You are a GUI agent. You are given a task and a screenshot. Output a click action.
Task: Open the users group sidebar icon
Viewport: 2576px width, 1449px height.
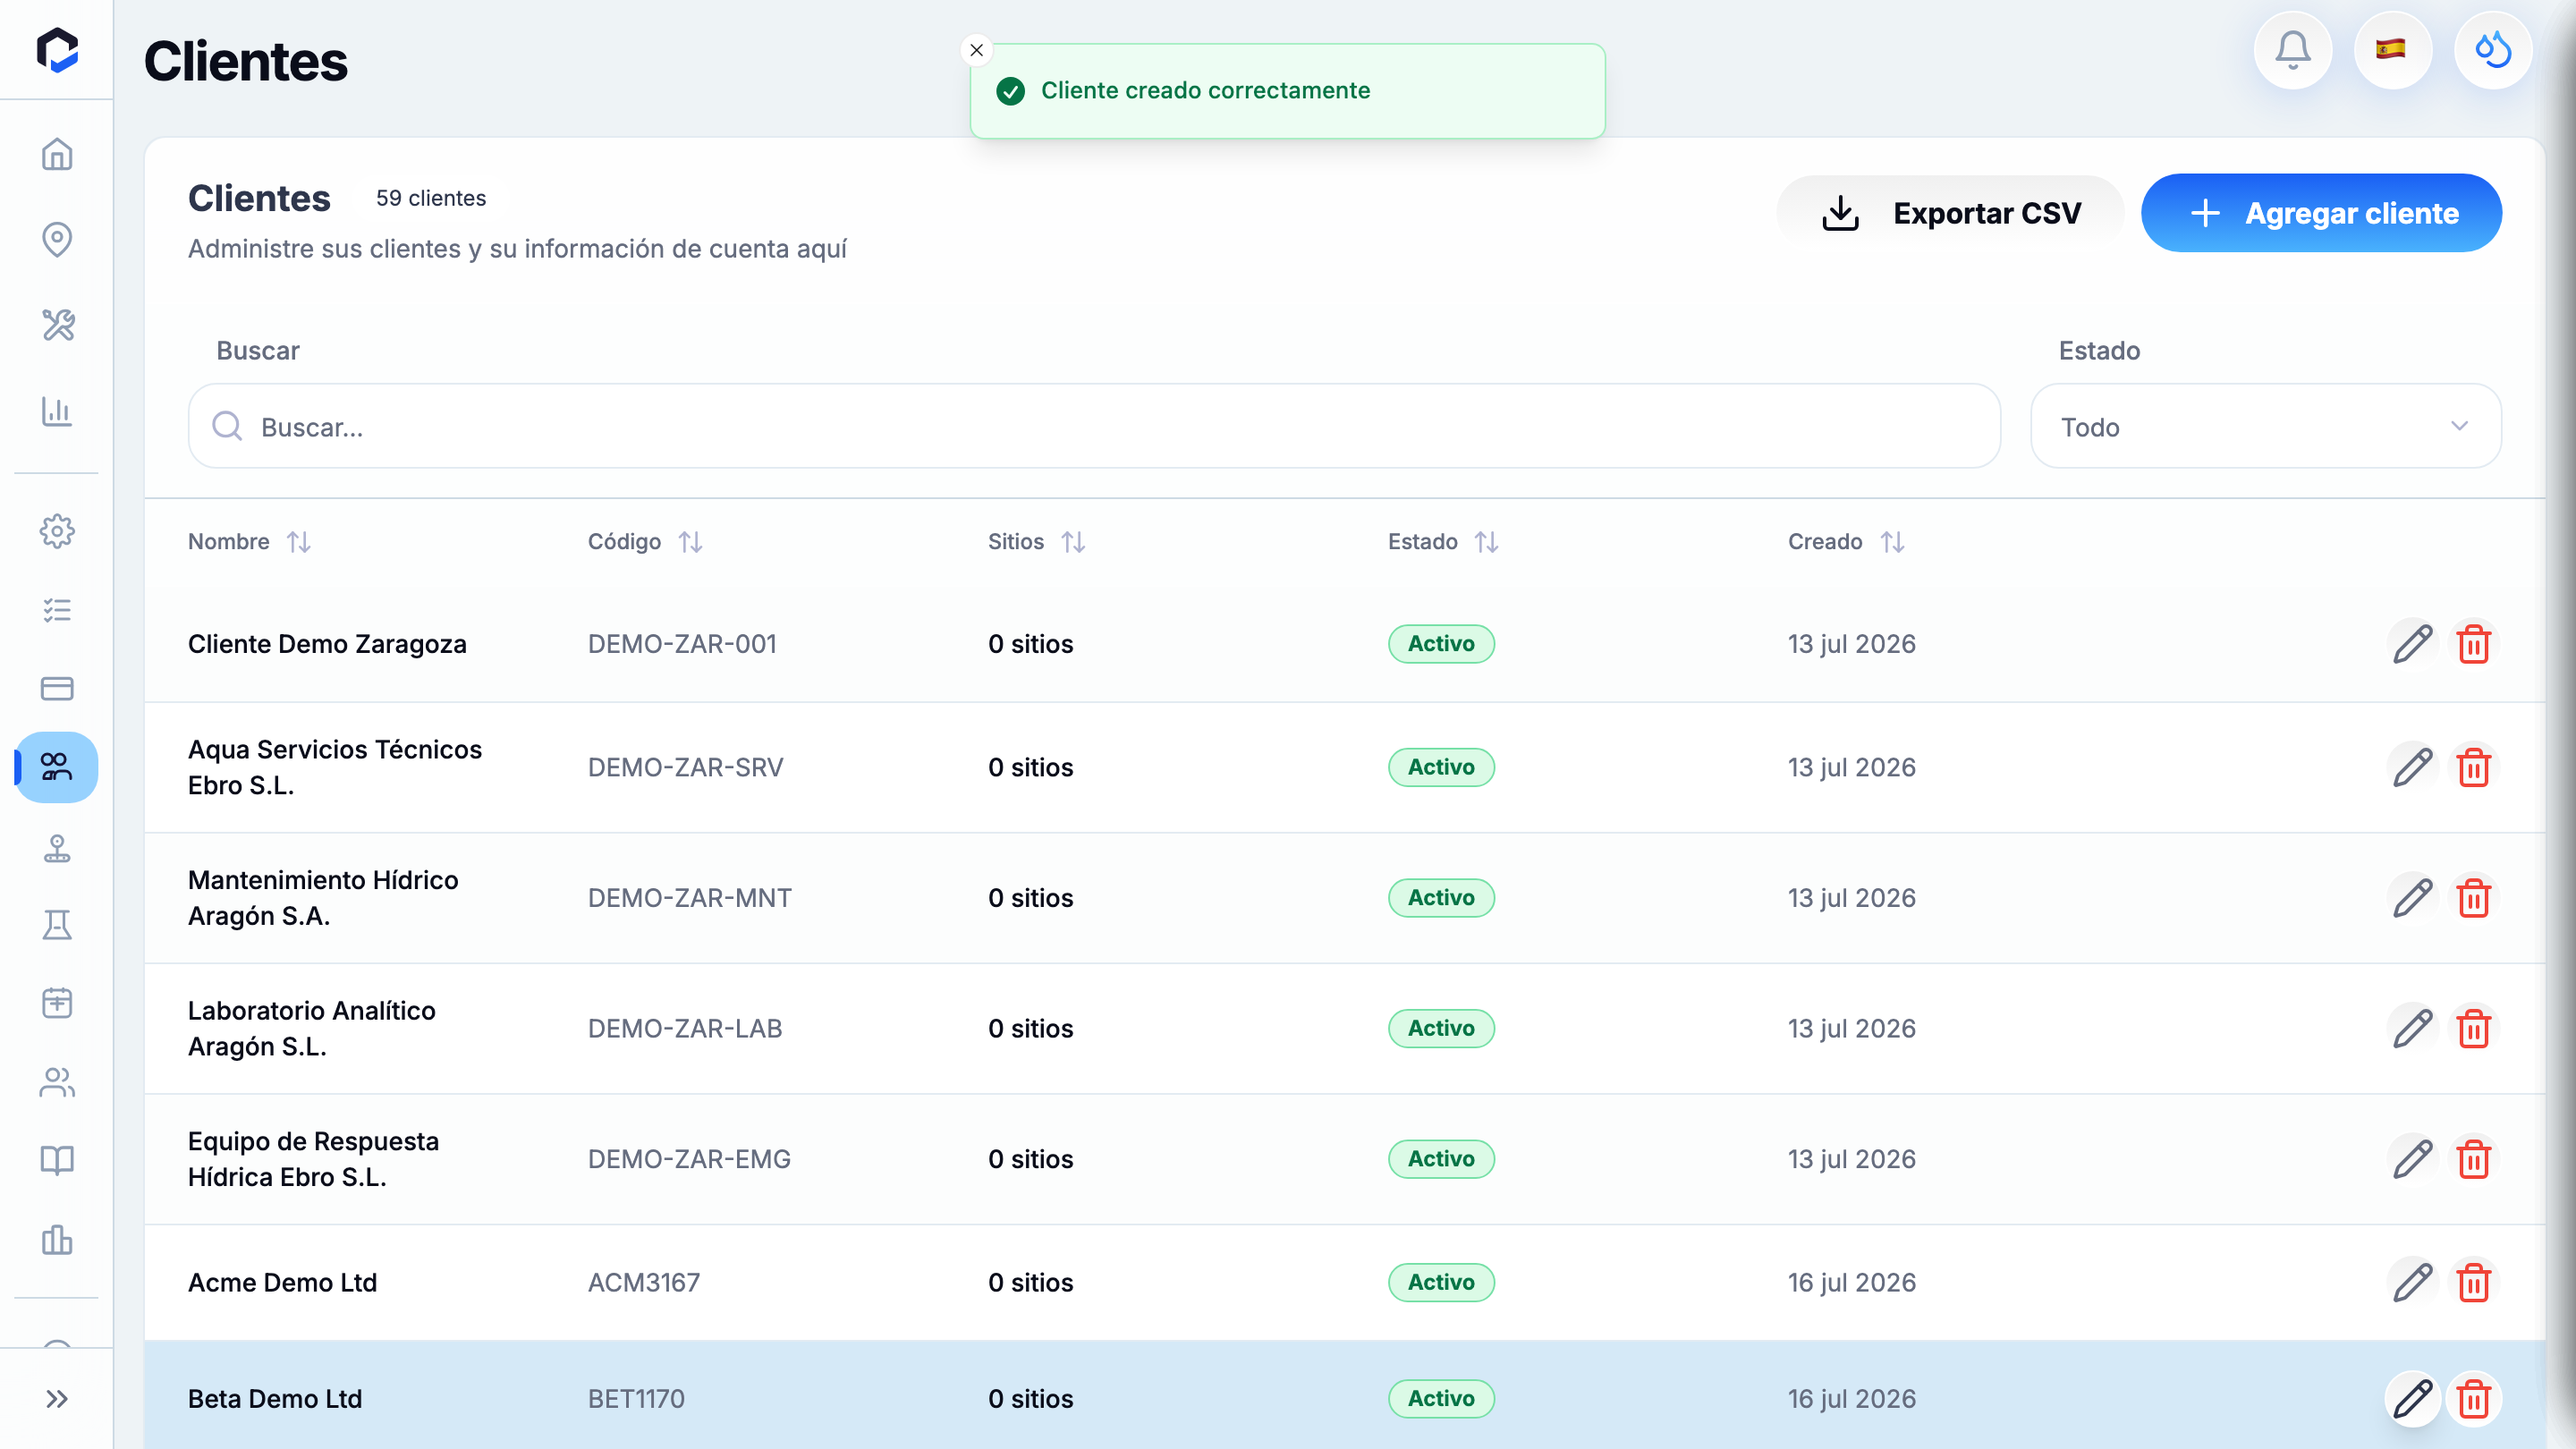point(57,1082)
